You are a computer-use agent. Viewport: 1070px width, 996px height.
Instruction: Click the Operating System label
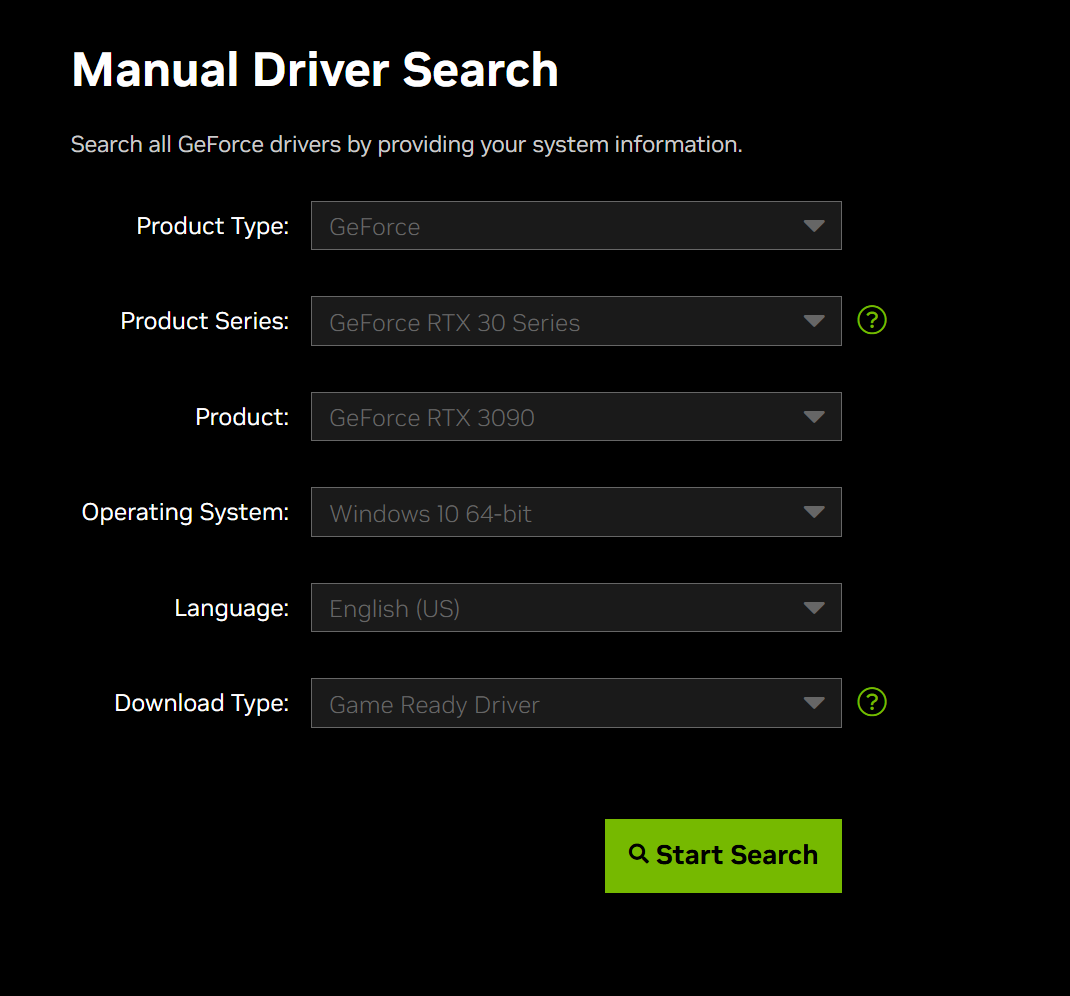point(185,512)
